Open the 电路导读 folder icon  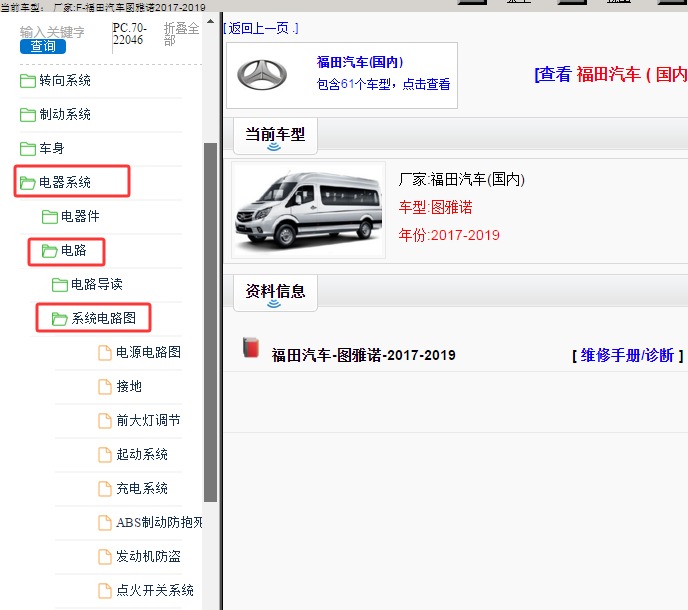click(60, 284)
